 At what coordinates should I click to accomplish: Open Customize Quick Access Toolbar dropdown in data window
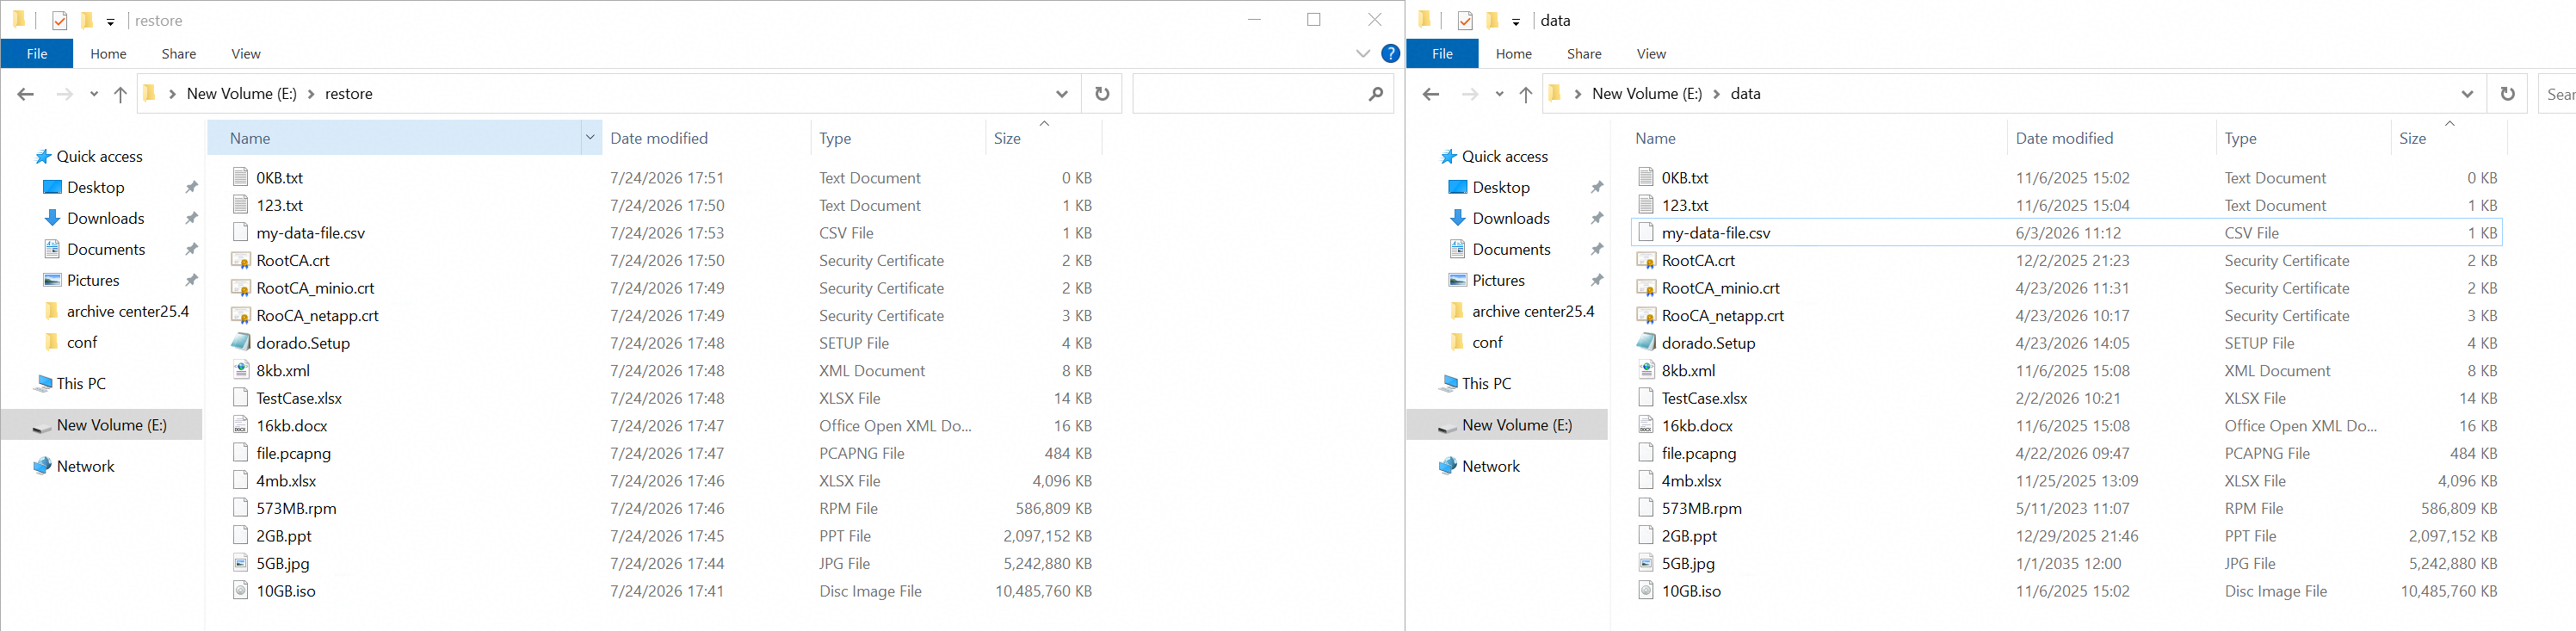tap(1515, 21)
